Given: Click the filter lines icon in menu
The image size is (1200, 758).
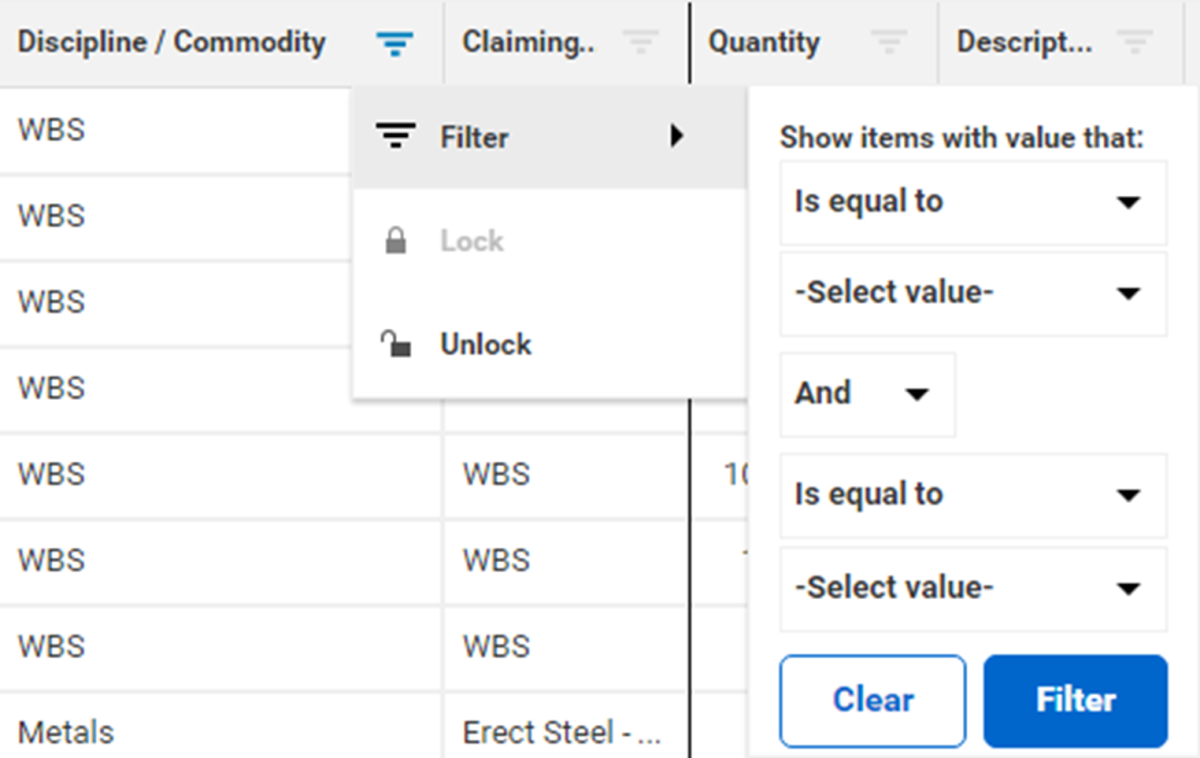Looking at the screenshot, I should coord(396,137).
